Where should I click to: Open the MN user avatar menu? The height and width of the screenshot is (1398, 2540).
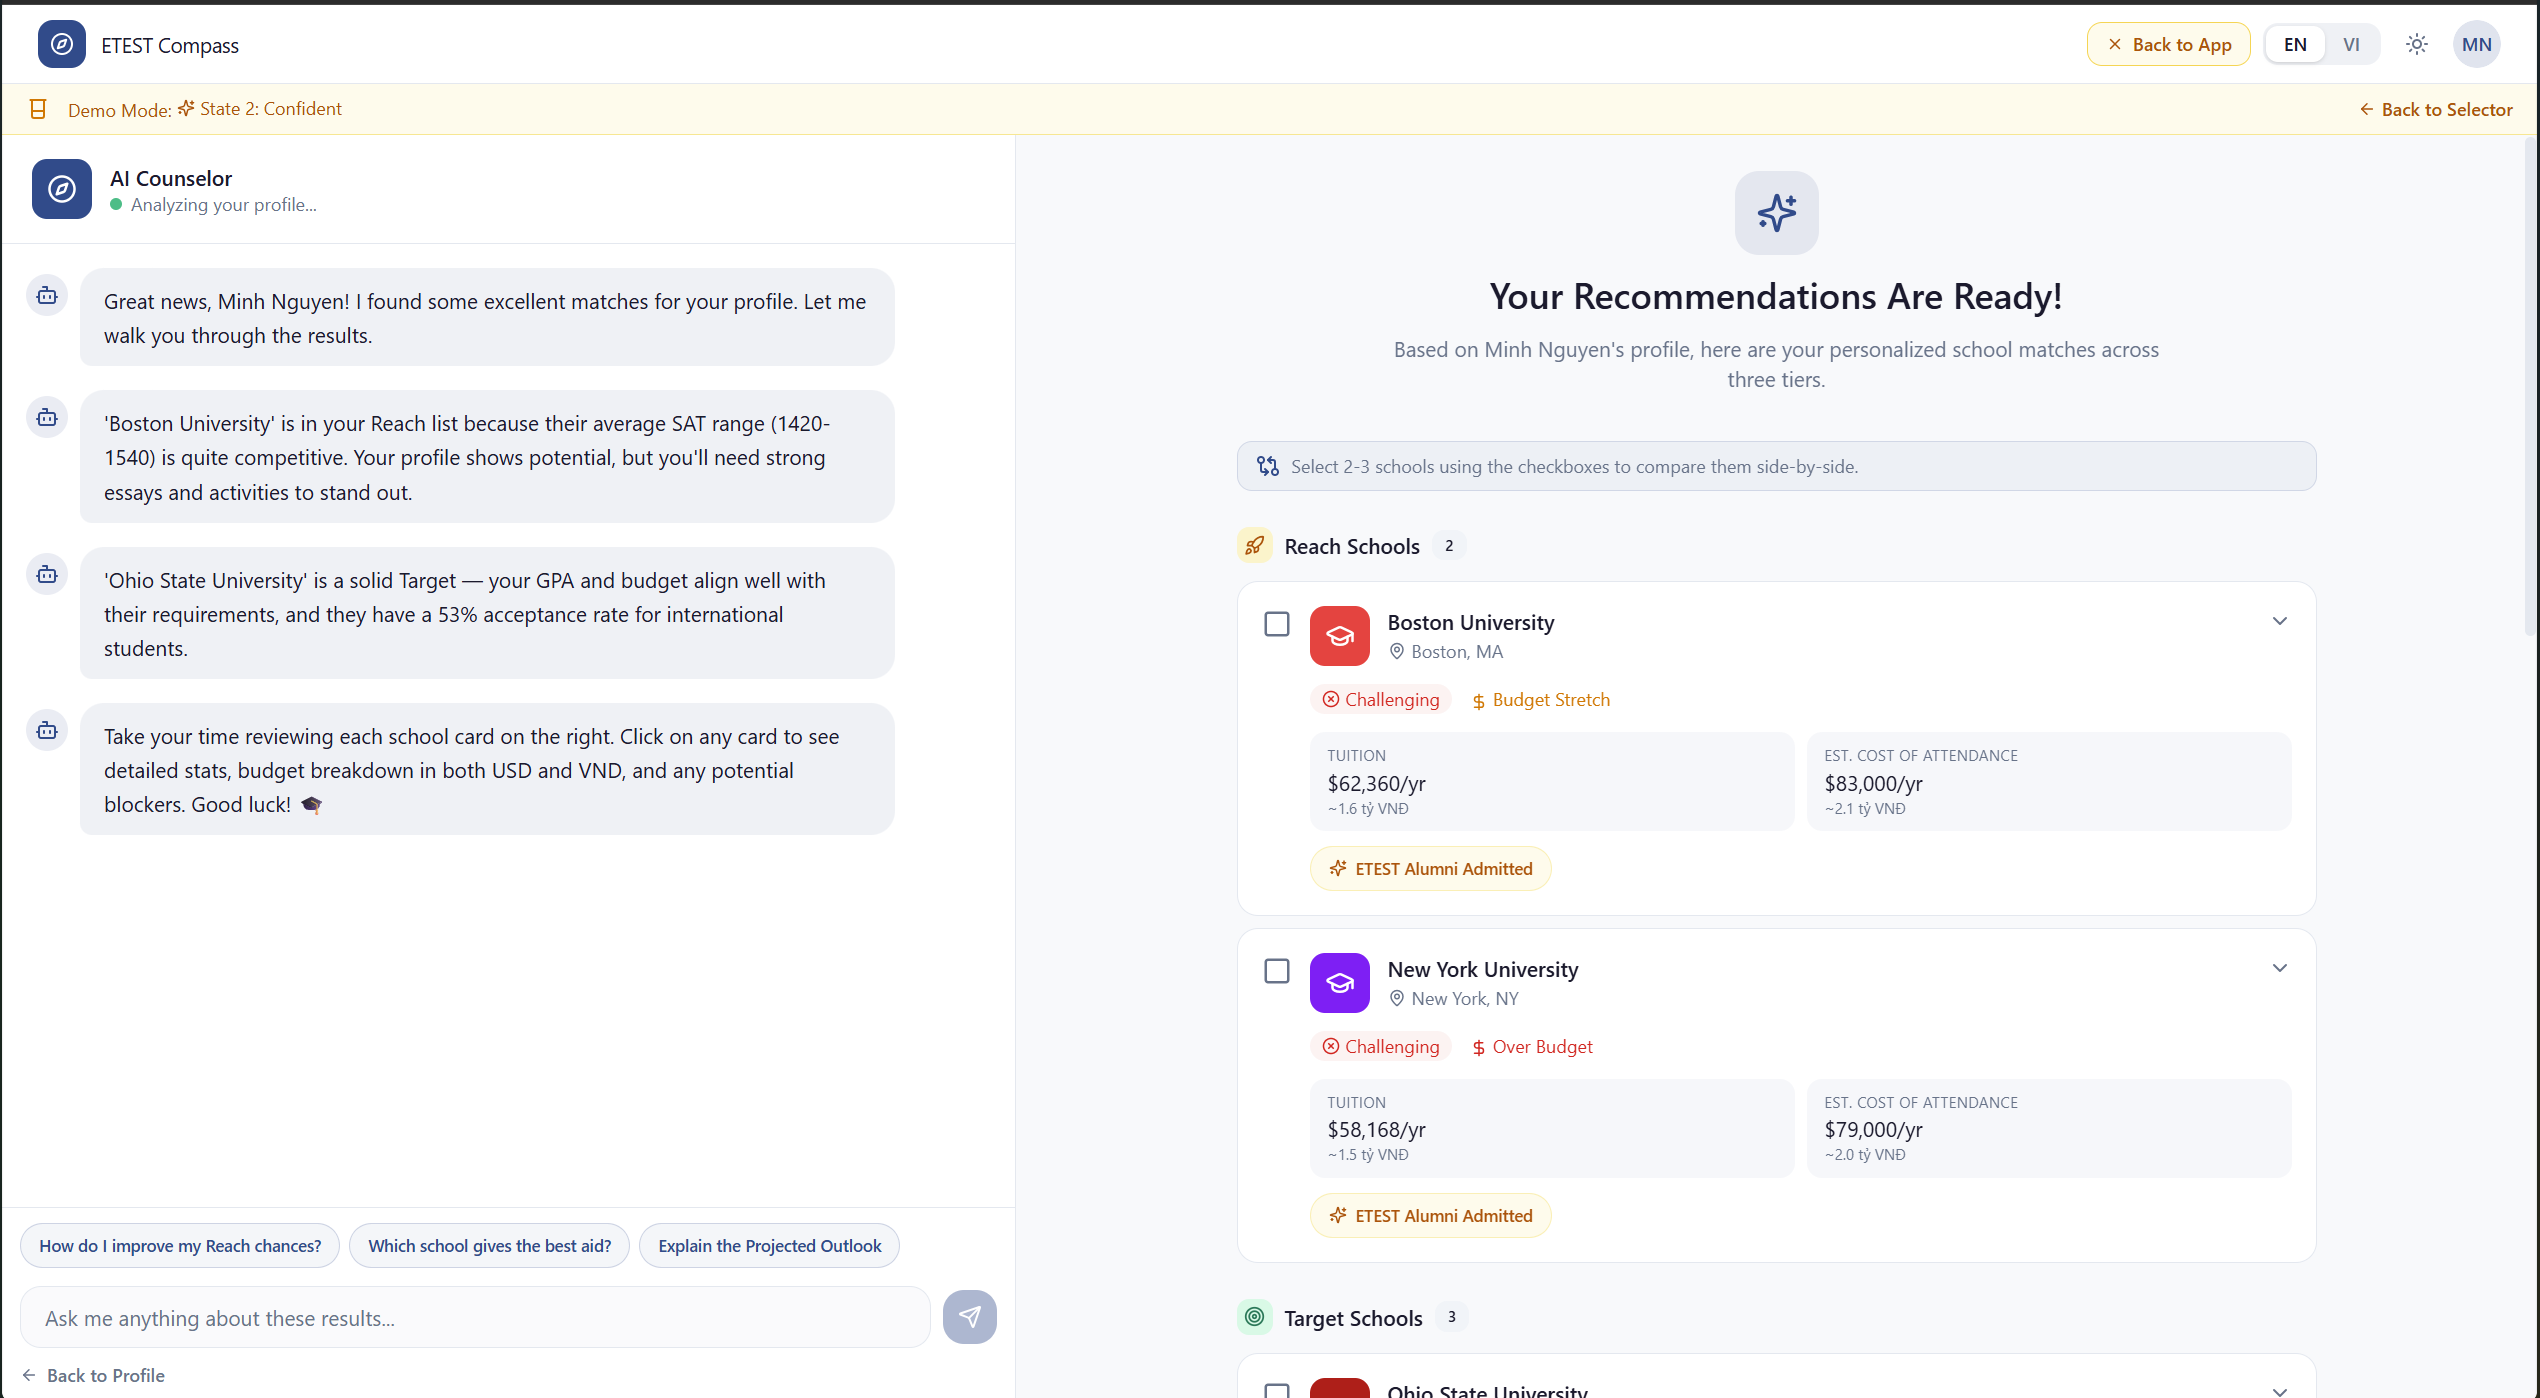(x=2476, y=45)
